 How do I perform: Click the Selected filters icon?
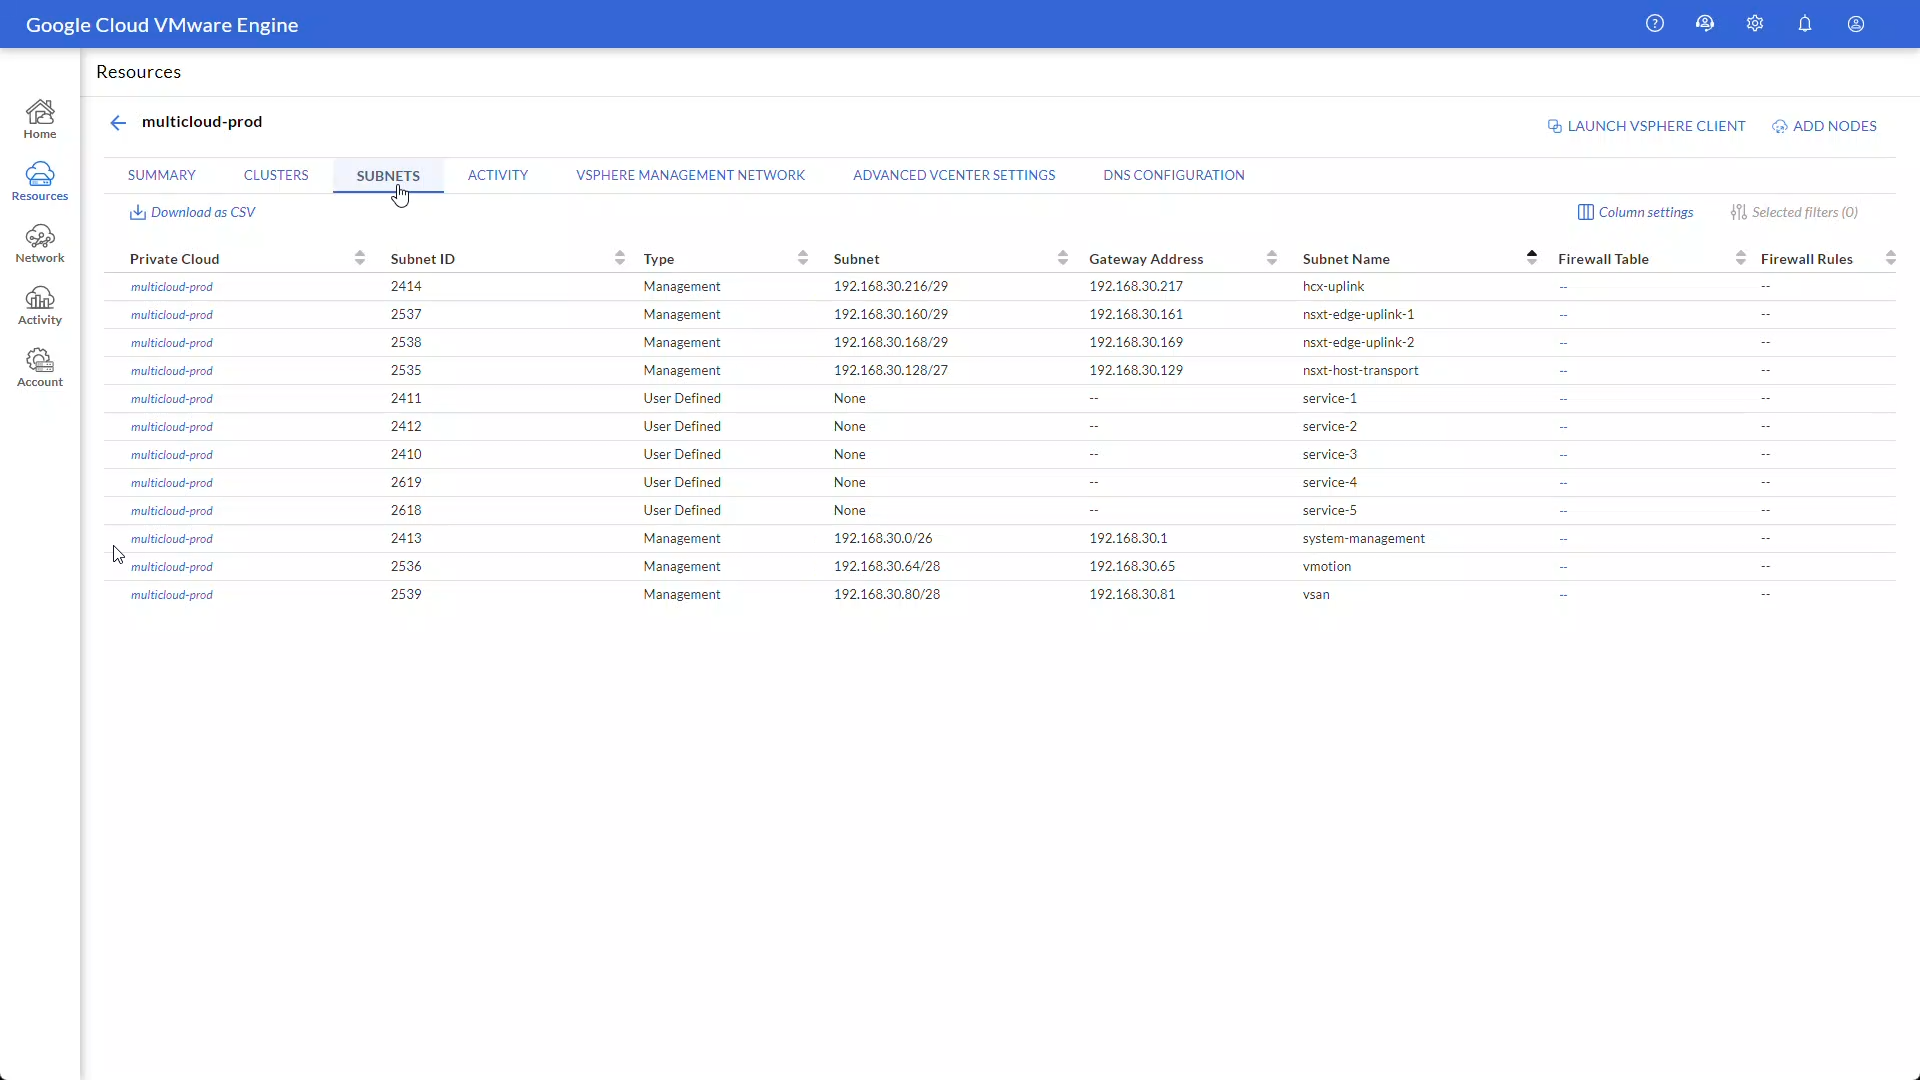pyautogui.click(x=1739, y=212)
